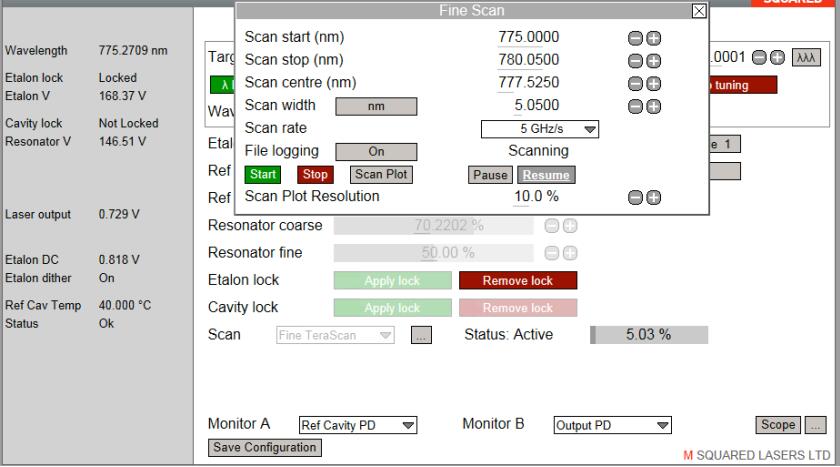Toggle the Scan width nm unit button
This screenshot has width=840, height=467.
375,106
